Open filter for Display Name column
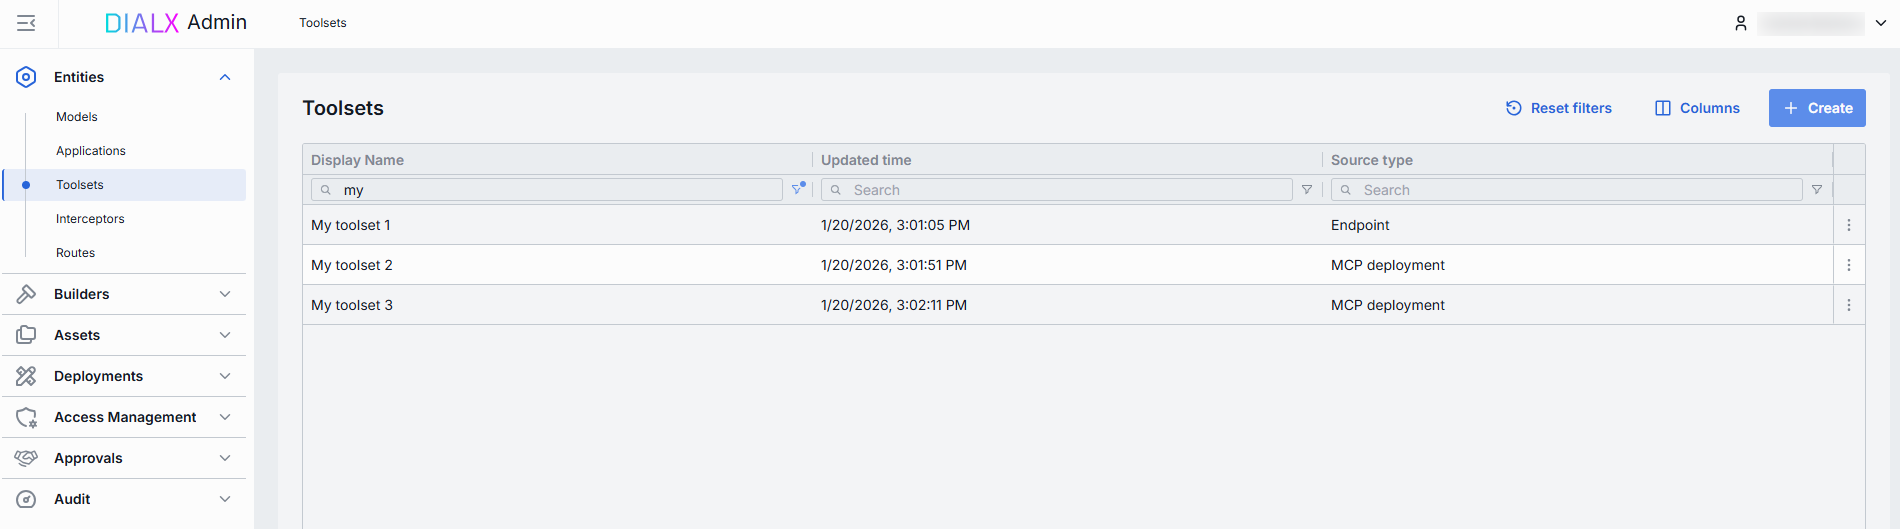Viewport: 1900px width, 529px height. [x=798, y=189]
